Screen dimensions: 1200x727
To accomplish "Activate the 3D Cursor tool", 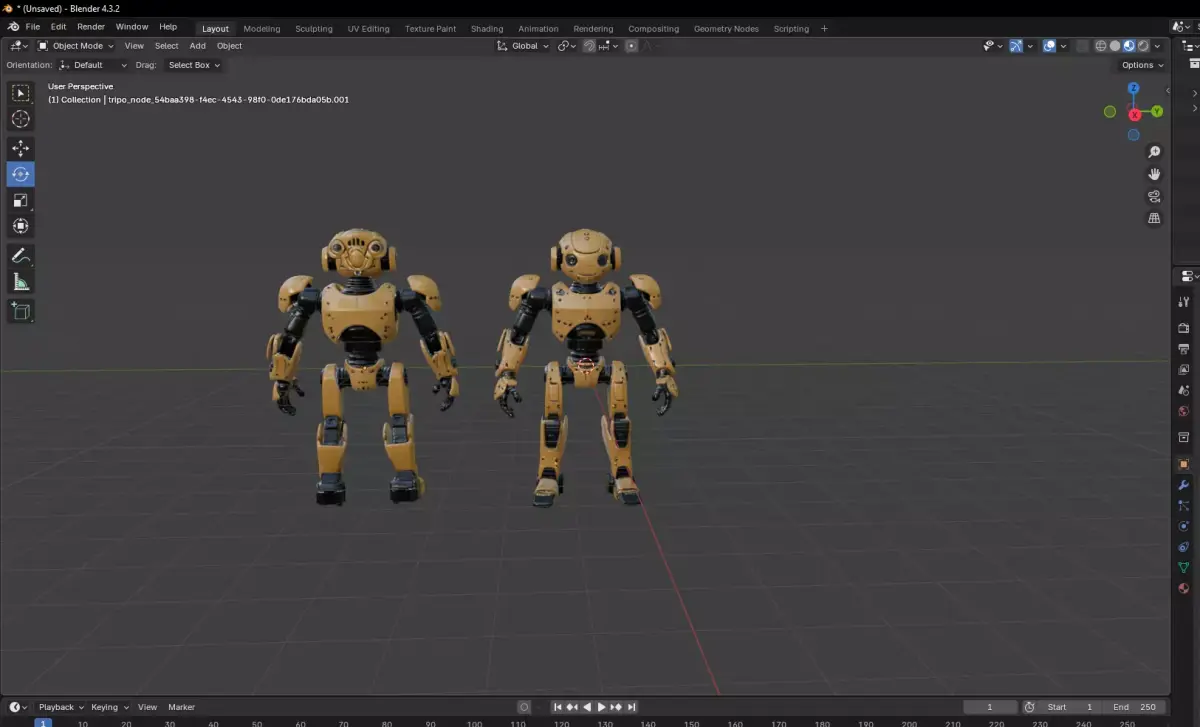I will [x=20, y=119].
